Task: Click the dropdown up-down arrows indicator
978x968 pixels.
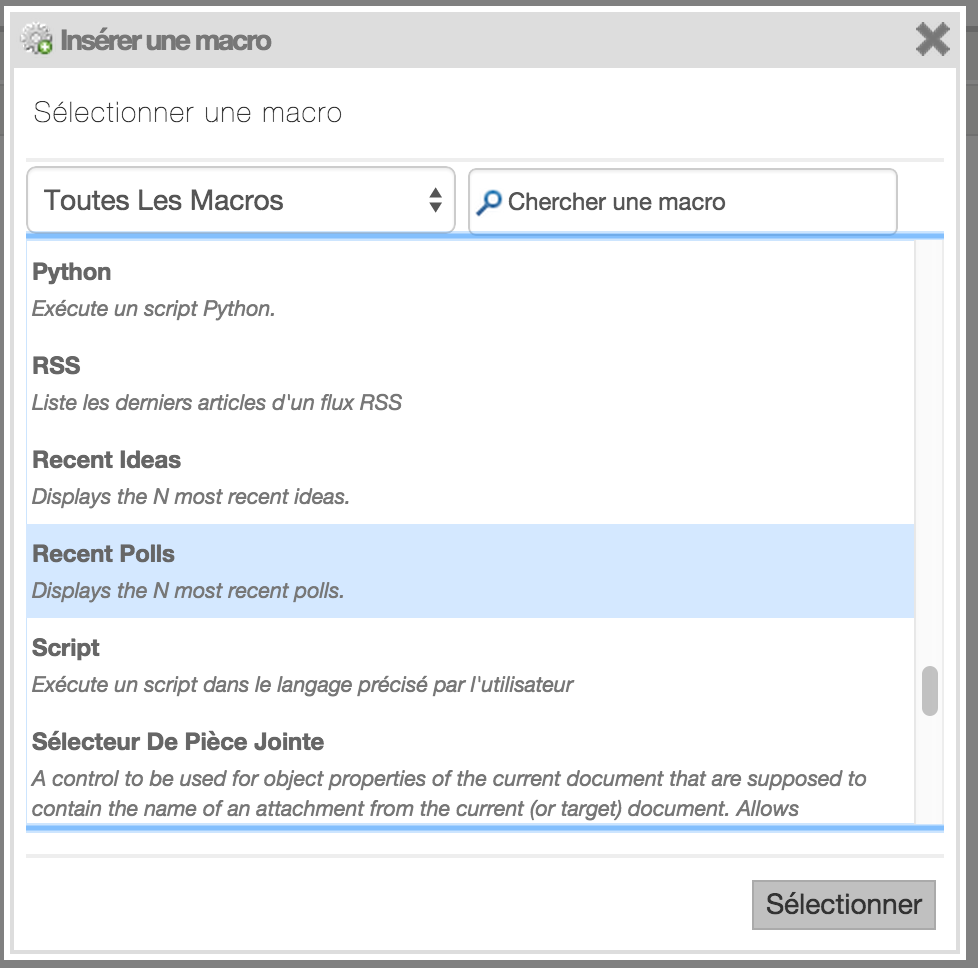Action: (x=435, y=200)
